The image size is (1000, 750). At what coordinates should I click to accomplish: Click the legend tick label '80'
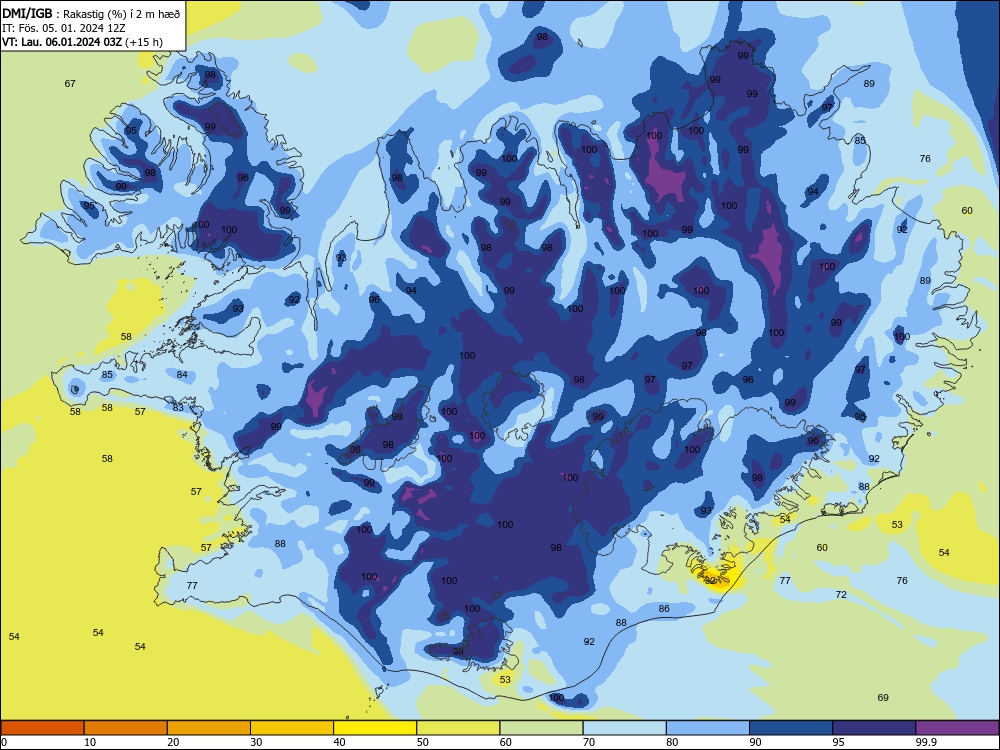click(672, 742)
